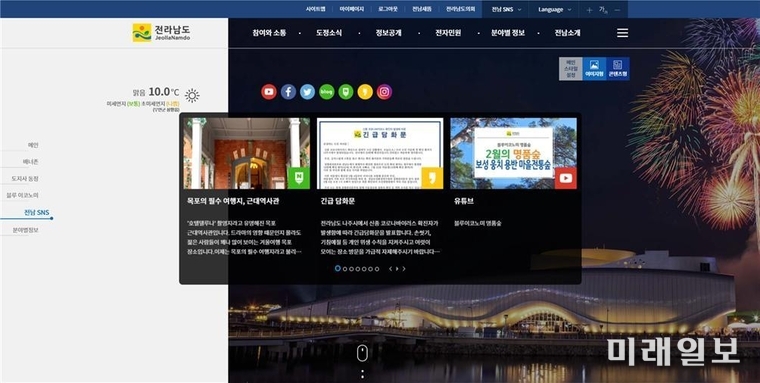Switch main style to 이미지형
760x383 pixels.
[594, 69]
